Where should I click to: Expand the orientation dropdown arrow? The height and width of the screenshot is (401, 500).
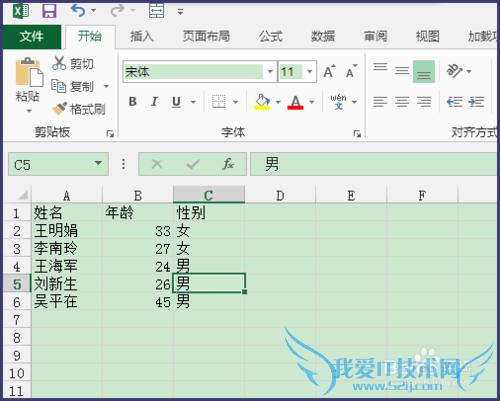[x=469, y=71]
